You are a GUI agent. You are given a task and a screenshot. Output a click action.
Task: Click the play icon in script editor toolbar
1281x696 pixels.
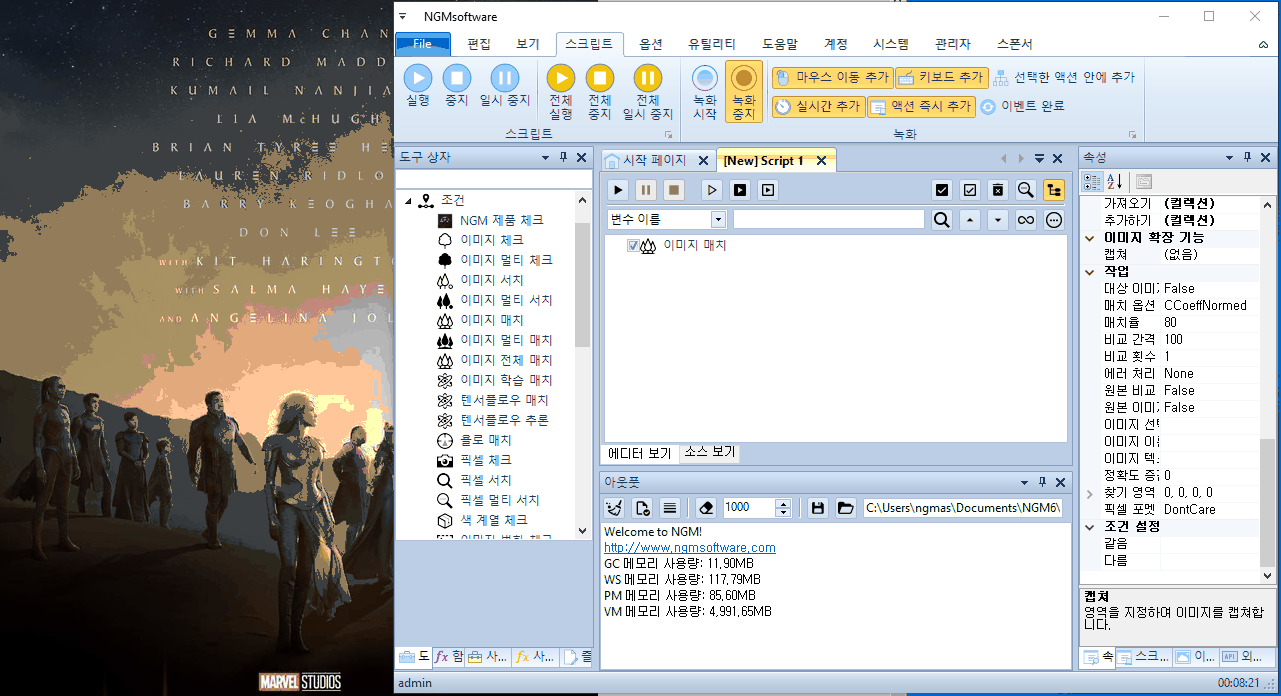(x=619, y=190)
